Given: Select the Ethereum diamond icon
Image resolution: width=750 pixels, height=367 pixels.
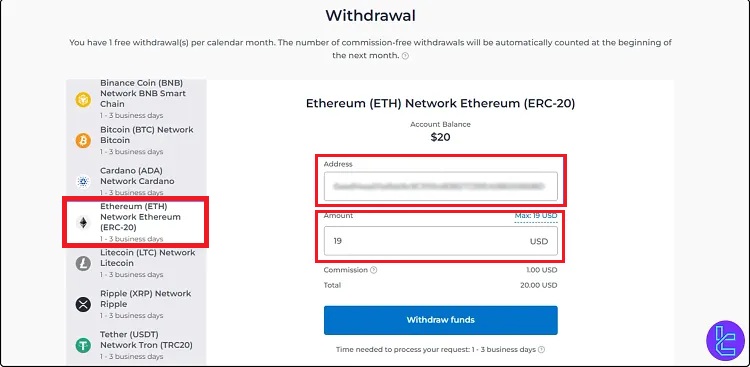Looking at the screenshot, I should 83,222.
